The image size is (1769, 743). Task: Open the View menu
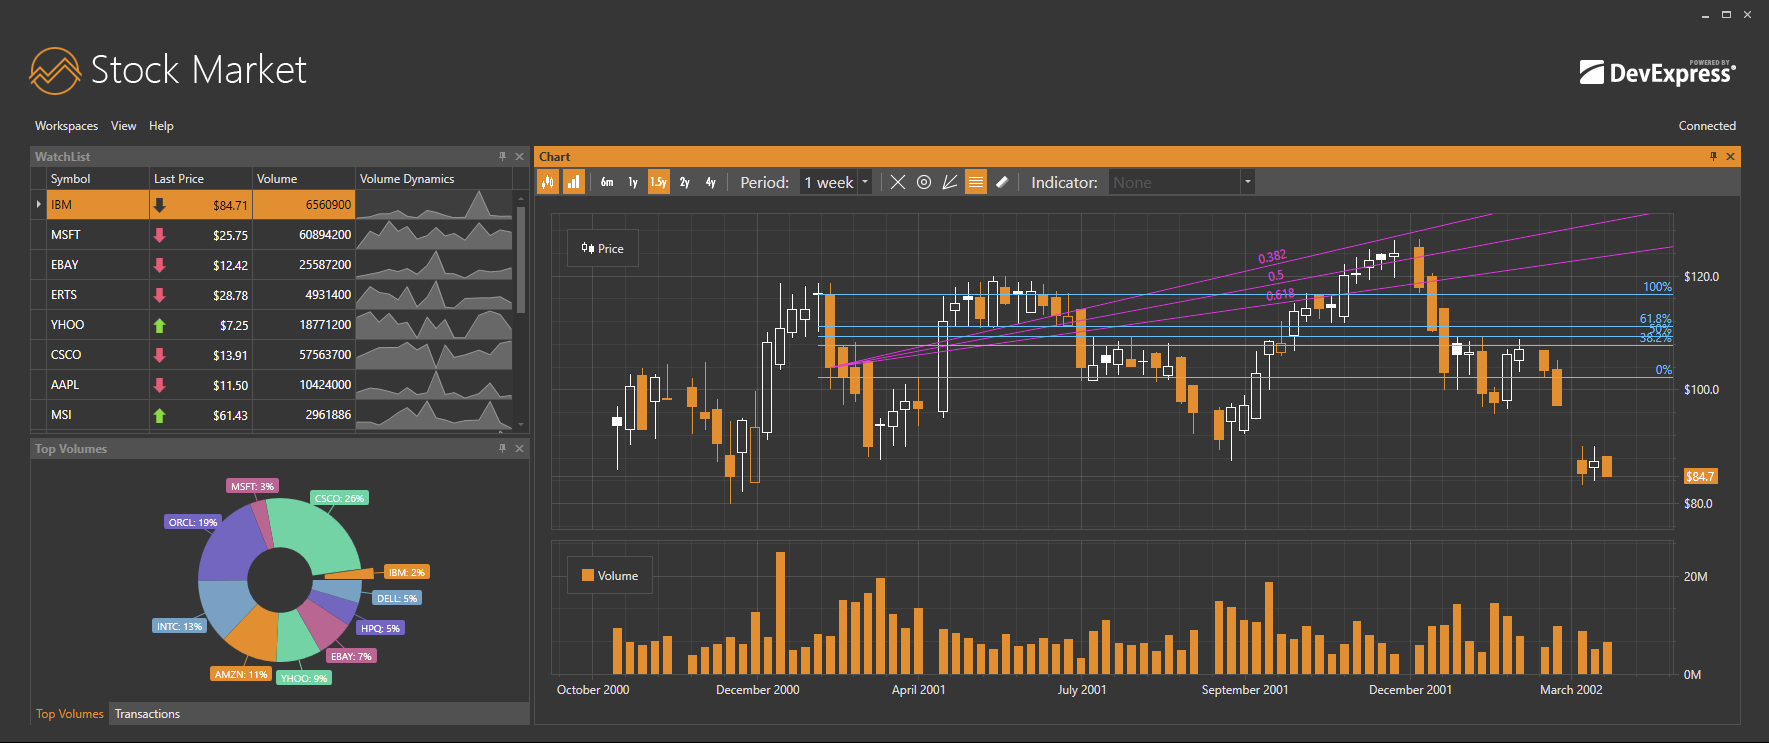(123, 126)
